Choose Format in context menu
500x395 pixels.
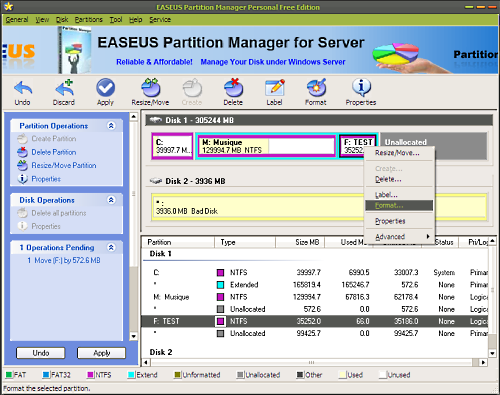pos(399,205)
